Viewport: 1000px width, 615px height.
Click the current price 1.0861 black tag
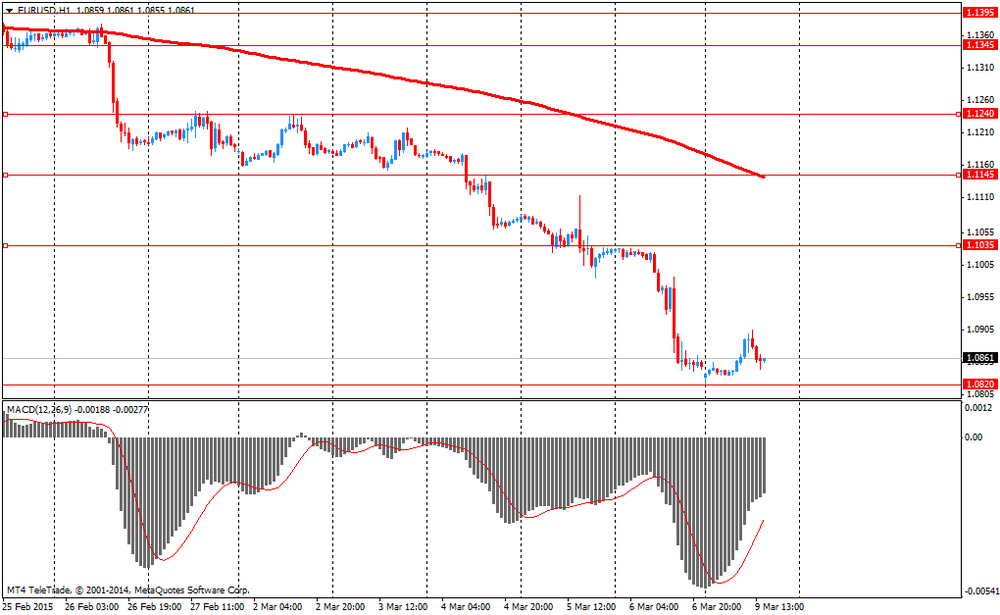pos(980,358)
